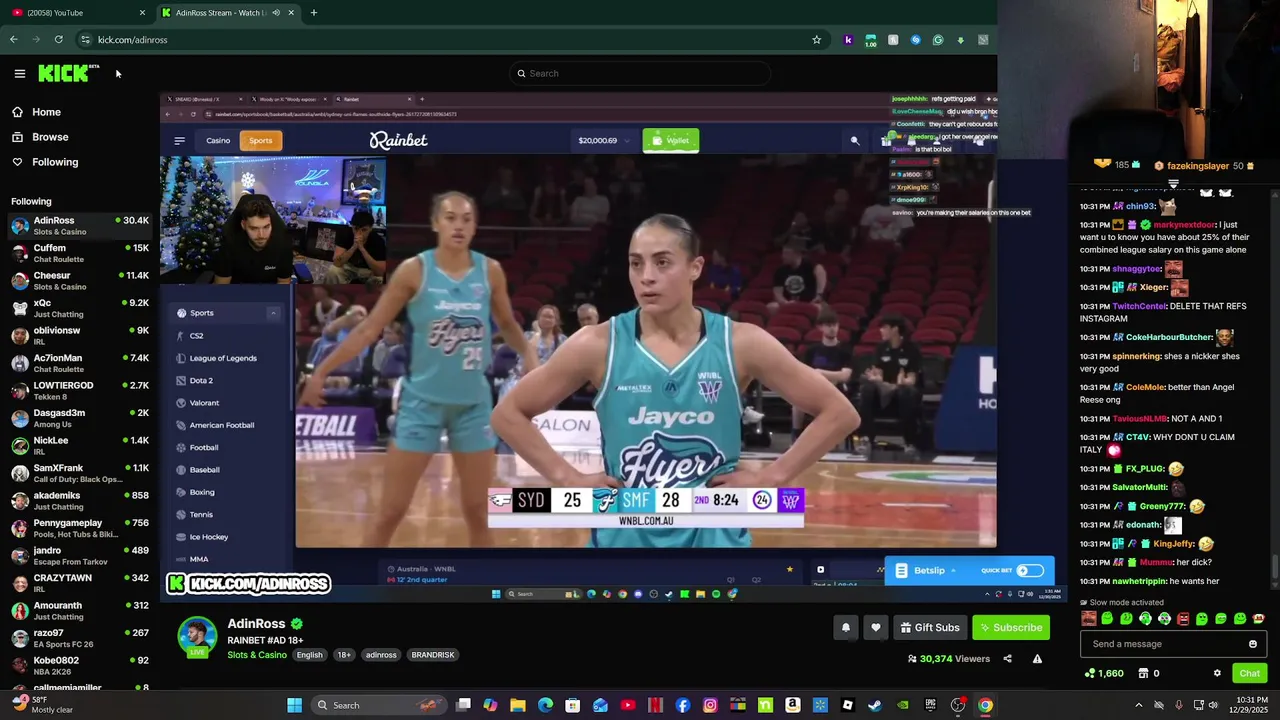
Task: Open xQc channel in Following list
Action: pyautogui.click(x=78, y=308)
